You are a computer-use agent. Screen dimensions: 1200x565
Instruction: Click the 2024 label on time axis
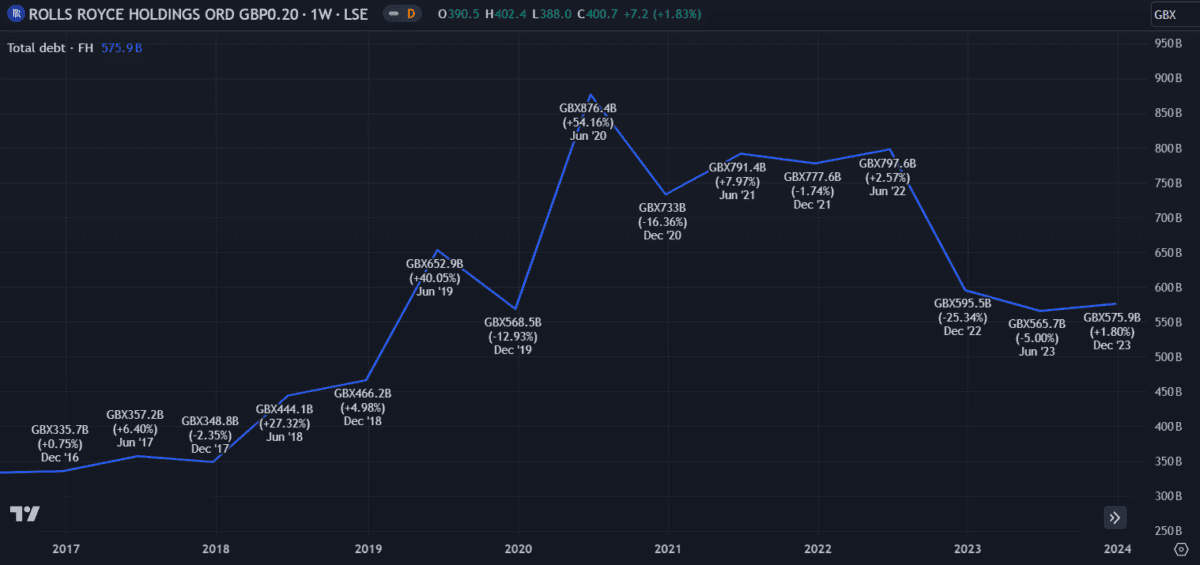[1117, 549]
